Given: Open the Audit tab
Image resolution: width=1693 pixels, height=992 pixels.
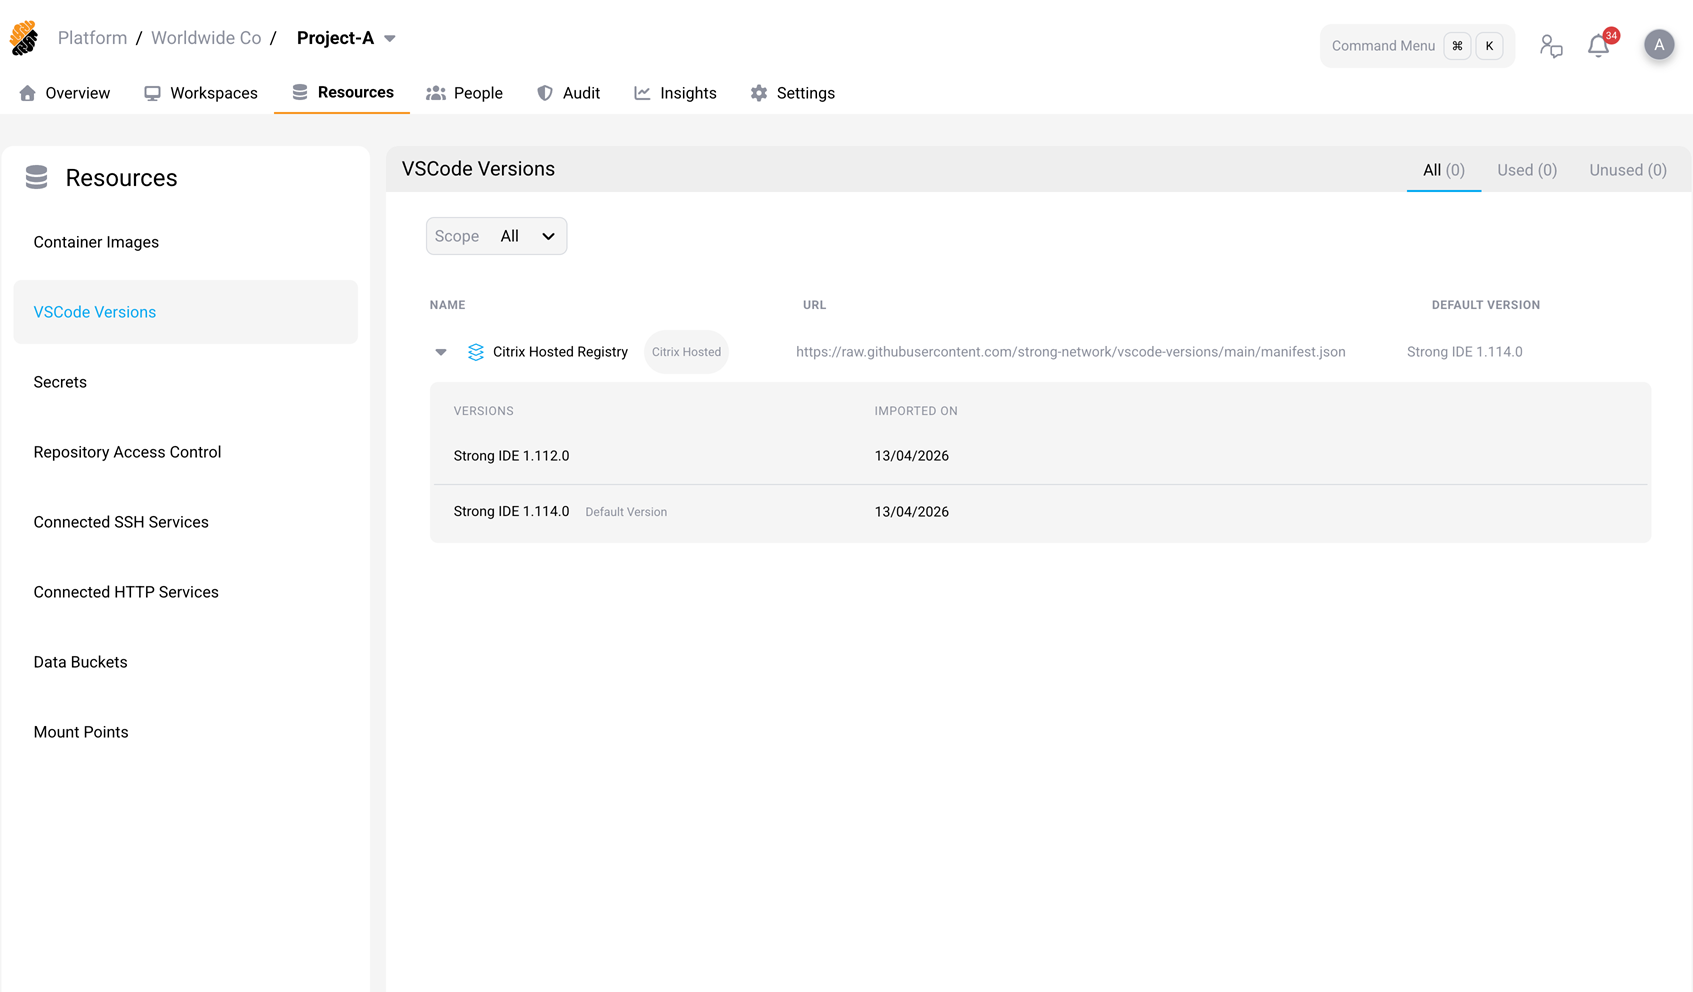Looking at the screenshot, I should click(569, 93).
